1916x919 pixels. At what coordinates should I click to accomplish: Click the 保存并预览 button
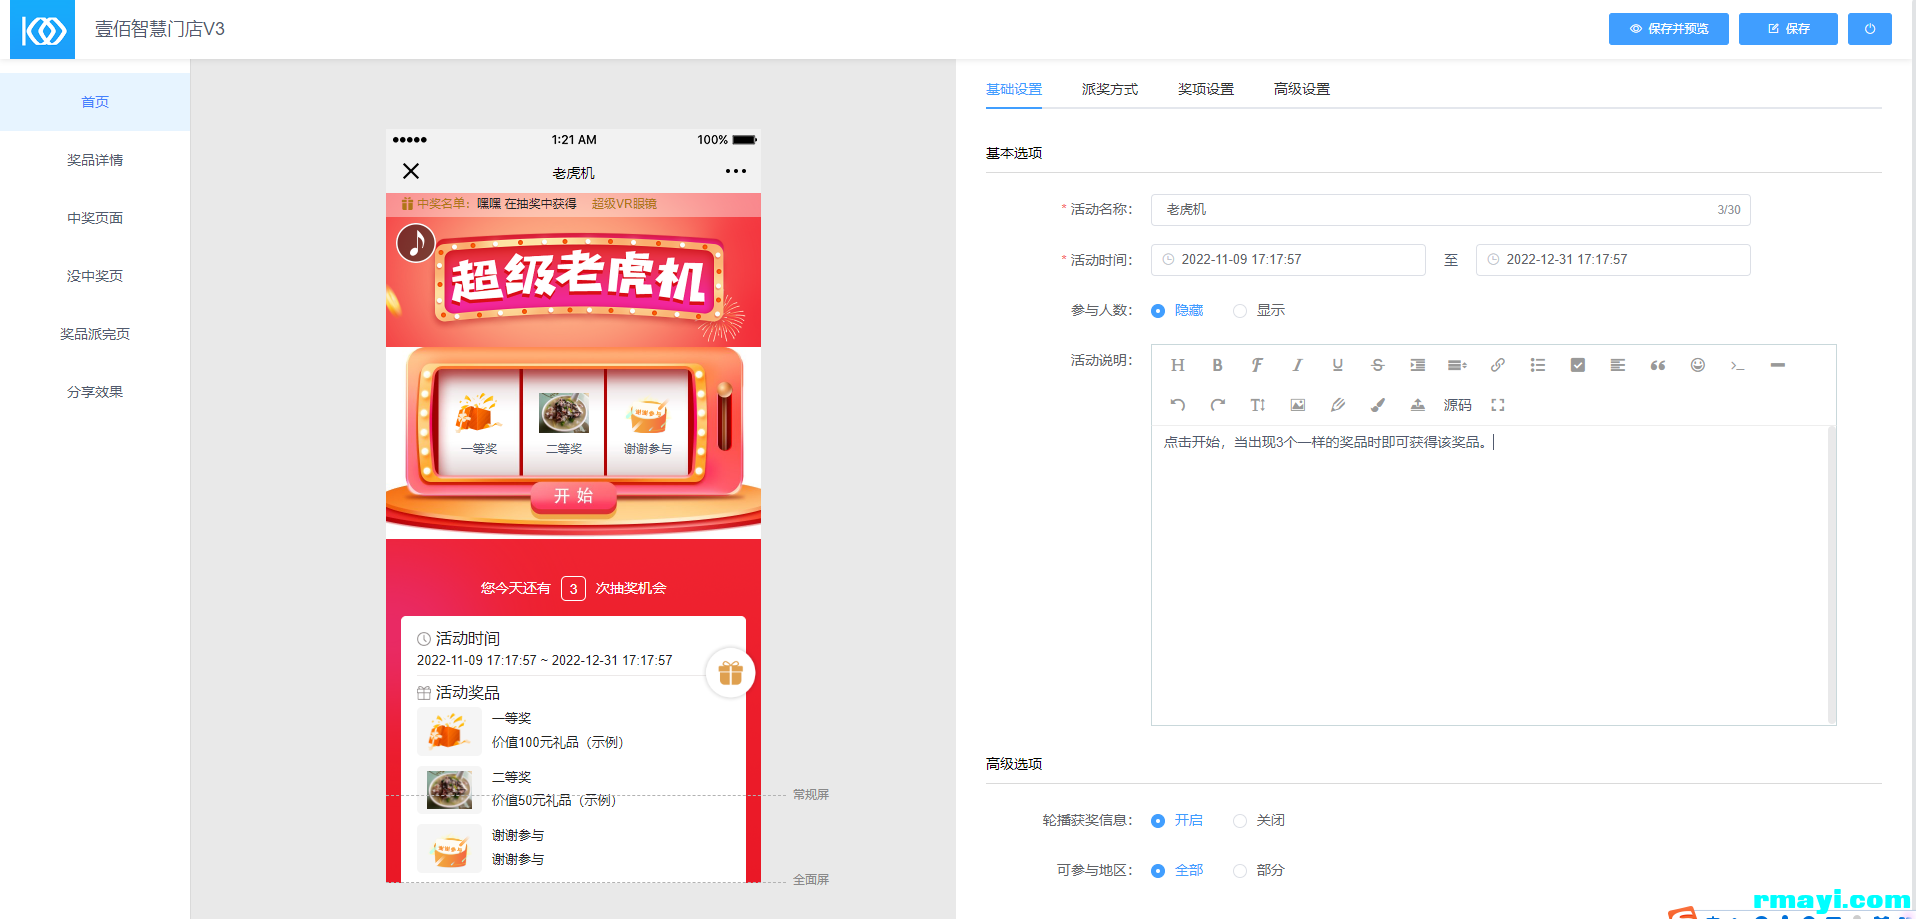tap(1668, 29)
